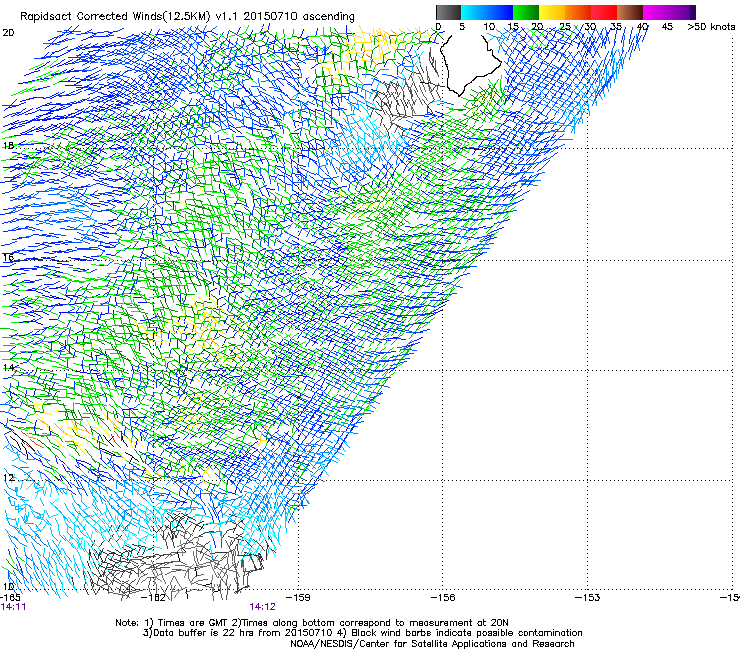The image size is (740, 650).
Task: Click the brown 35-40 knots legend swatch
Action: [630, 12]
